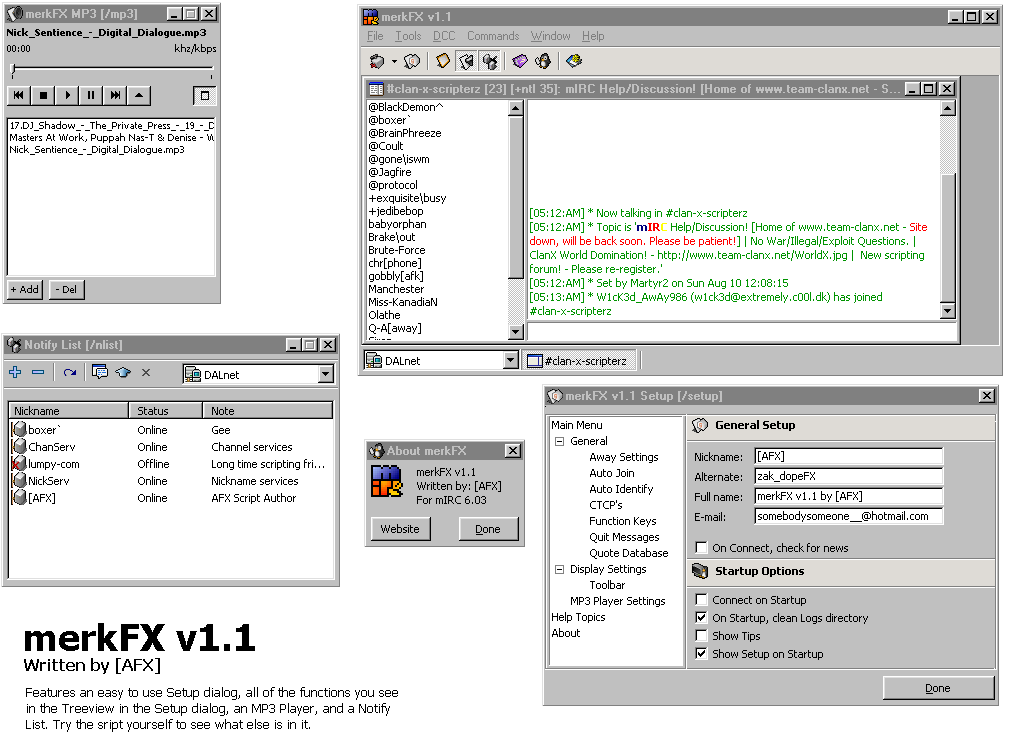Open the dropdown arrow beside the connect icon
1024x736 pixels.
[394, 62]
